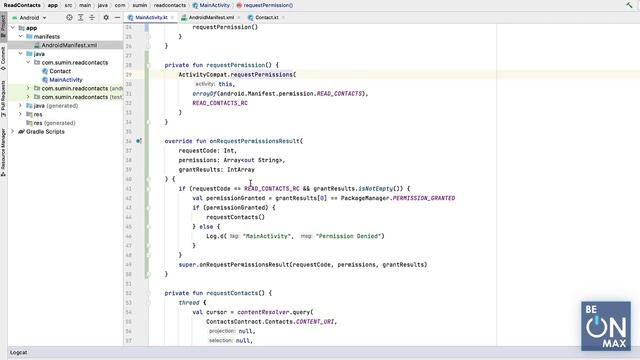The height and width of the screenshot is (360, 640).
Task: Open the Logcat tool window
Action: [18, 352]
